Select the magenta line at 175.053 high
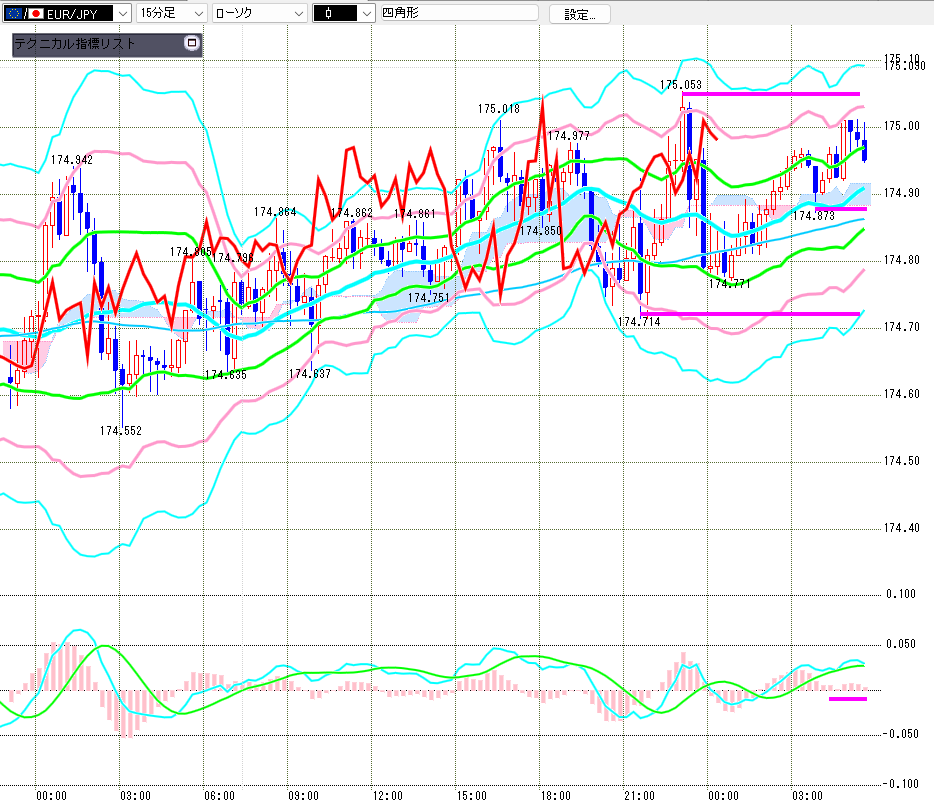The width and height of the screenshot is (934, 804). [x=770, y=93]
